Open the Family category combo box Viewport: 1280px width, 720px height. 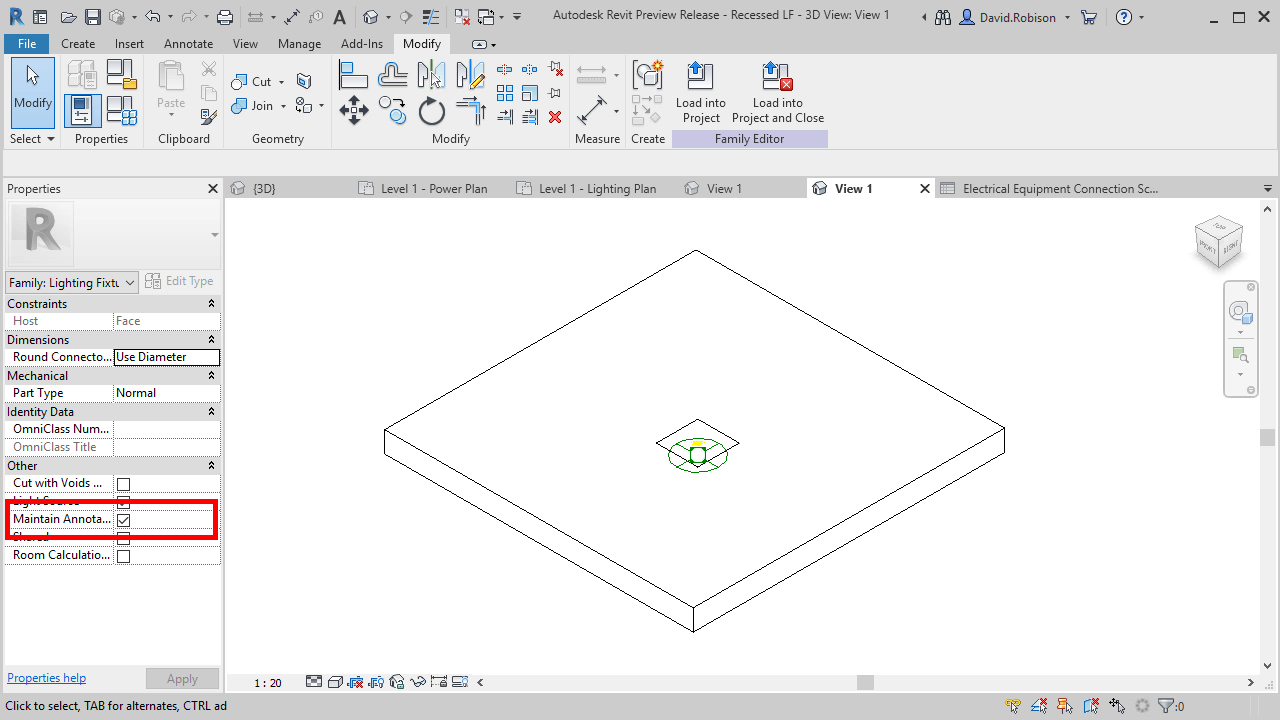[70, 282]
